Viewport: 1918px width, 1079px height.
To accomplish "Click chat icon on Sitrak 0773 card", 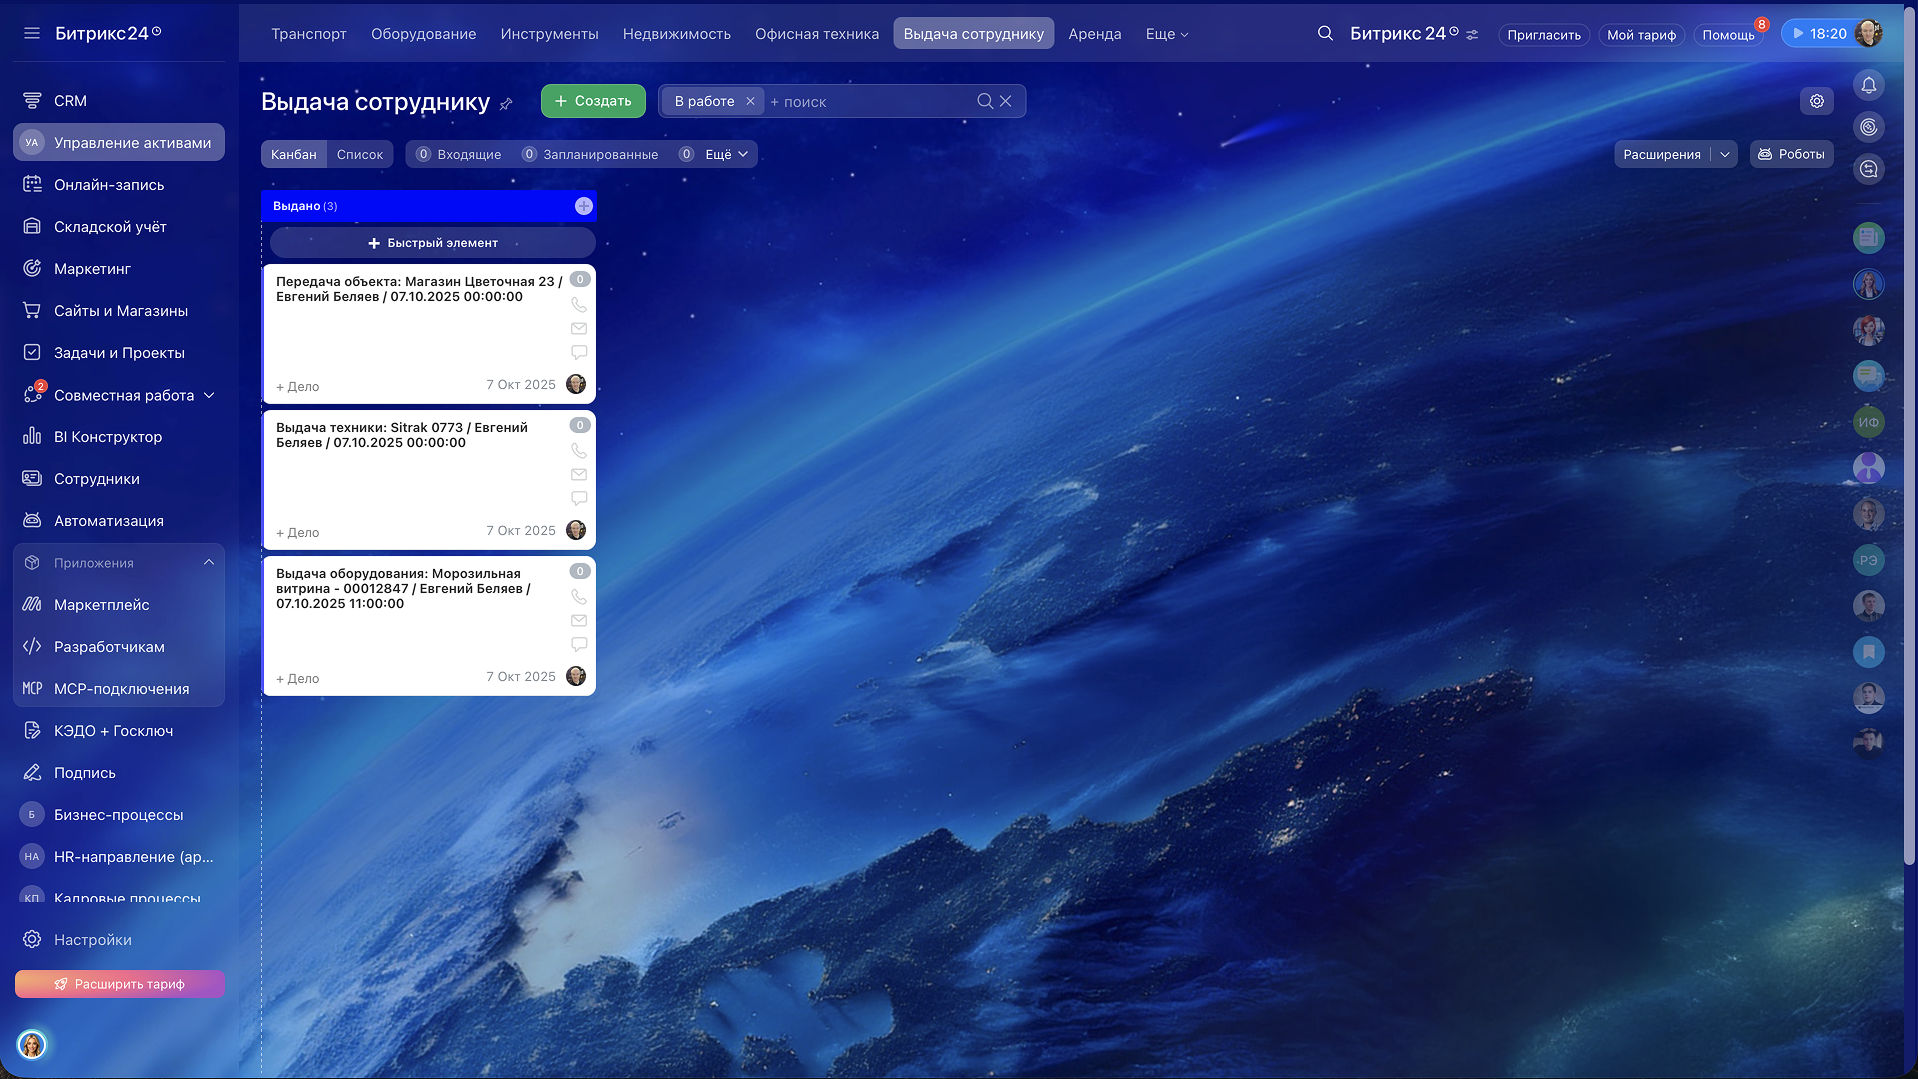I will click(x=579, y=498).
